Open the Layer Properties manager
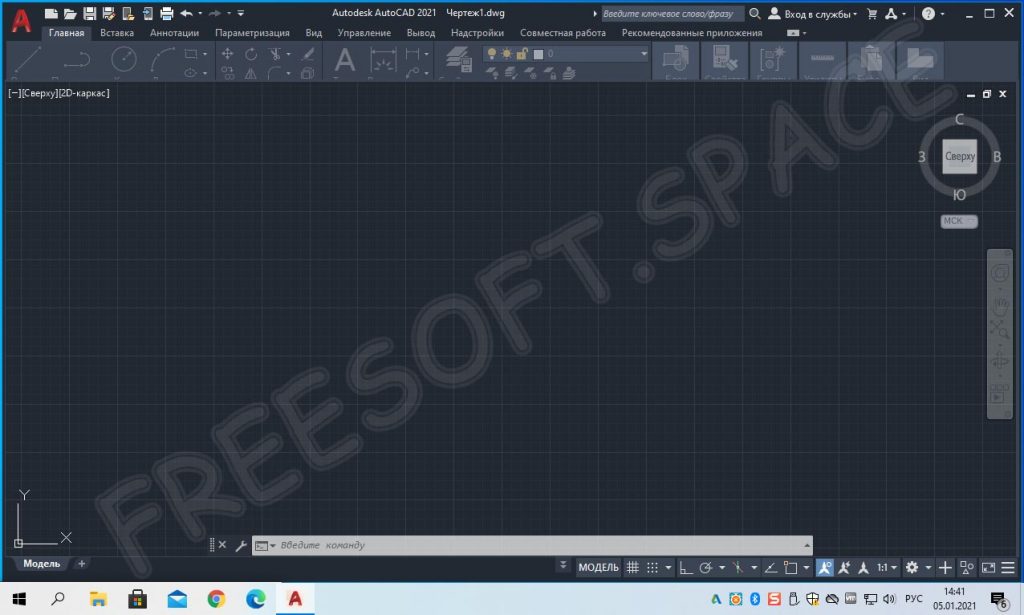 (459, 59)
